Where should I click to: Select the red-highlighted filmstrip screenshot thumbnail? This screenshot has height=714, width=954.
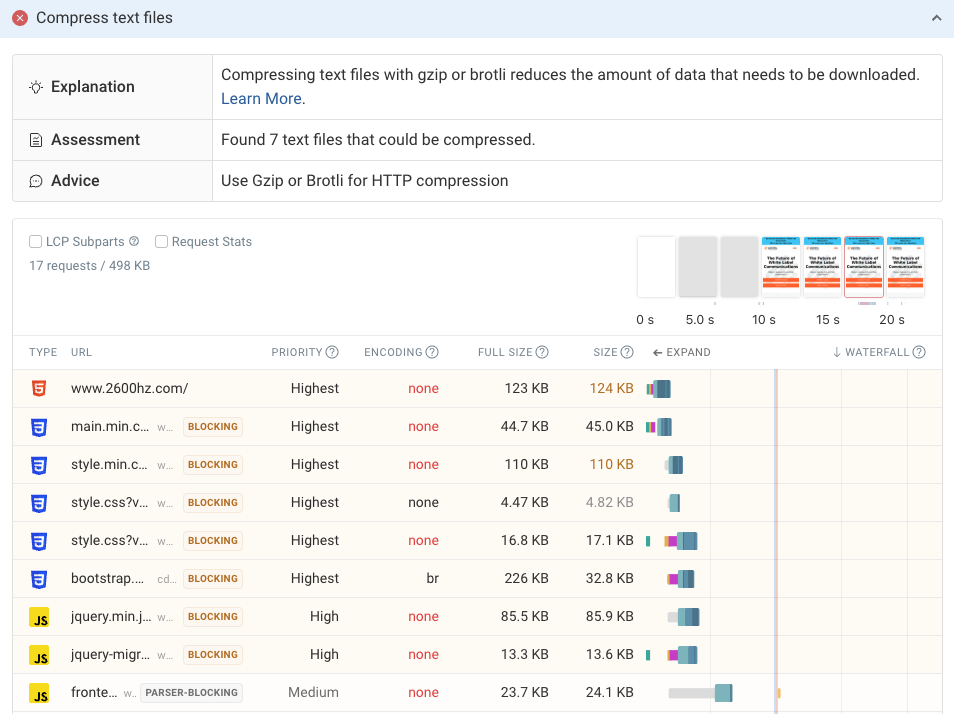coord(863,267)
